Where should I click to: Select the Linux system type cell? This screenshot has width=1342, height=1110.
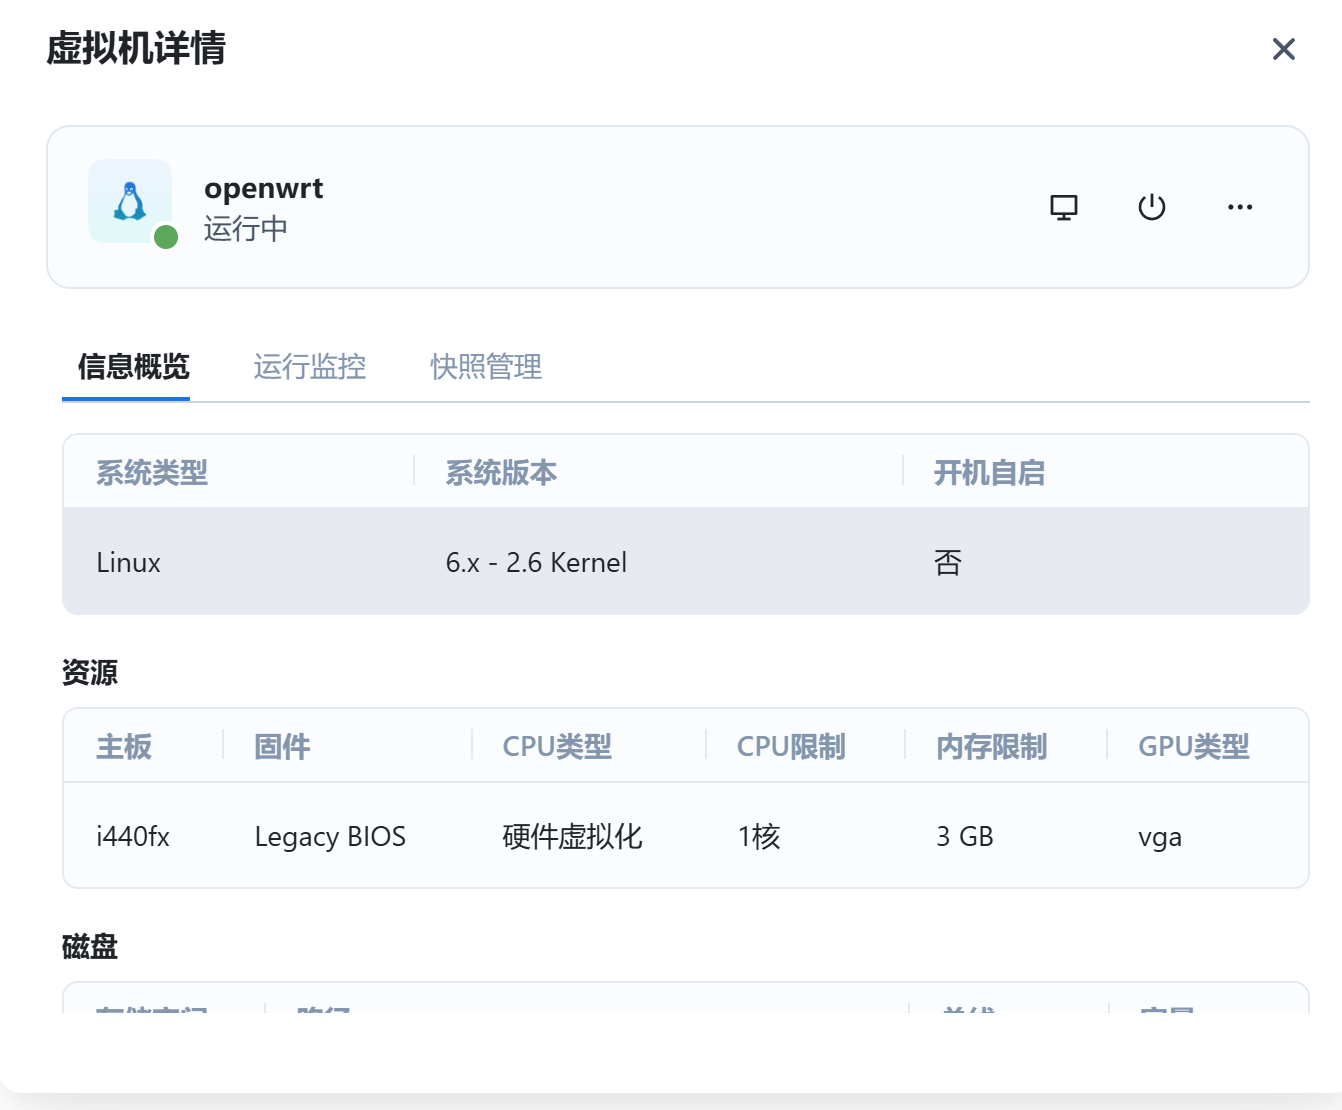pos(129,562)
